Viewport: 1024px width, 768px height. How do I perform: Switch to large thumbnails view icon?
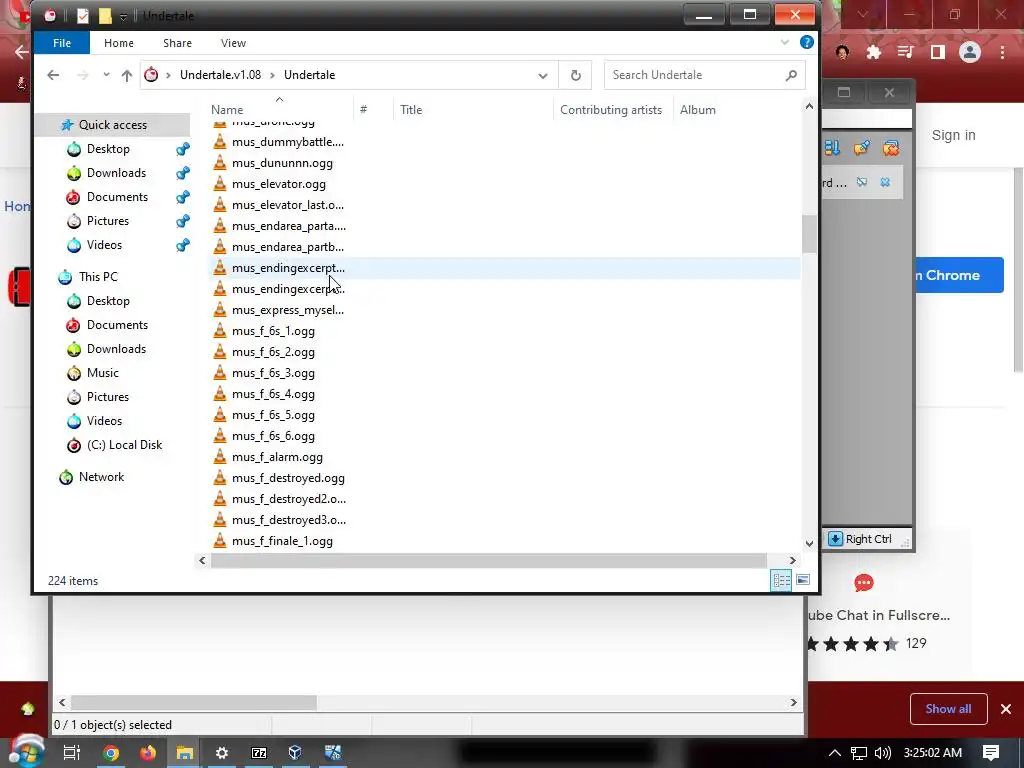point(803,580)
